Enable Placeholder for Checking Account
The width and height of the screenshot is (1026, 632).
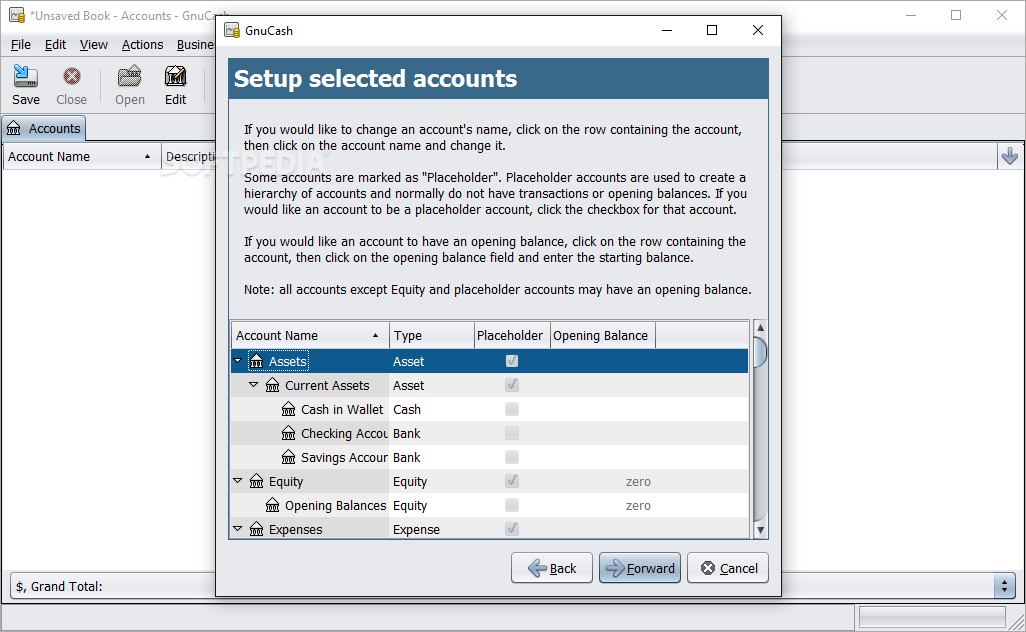[512, 433]
